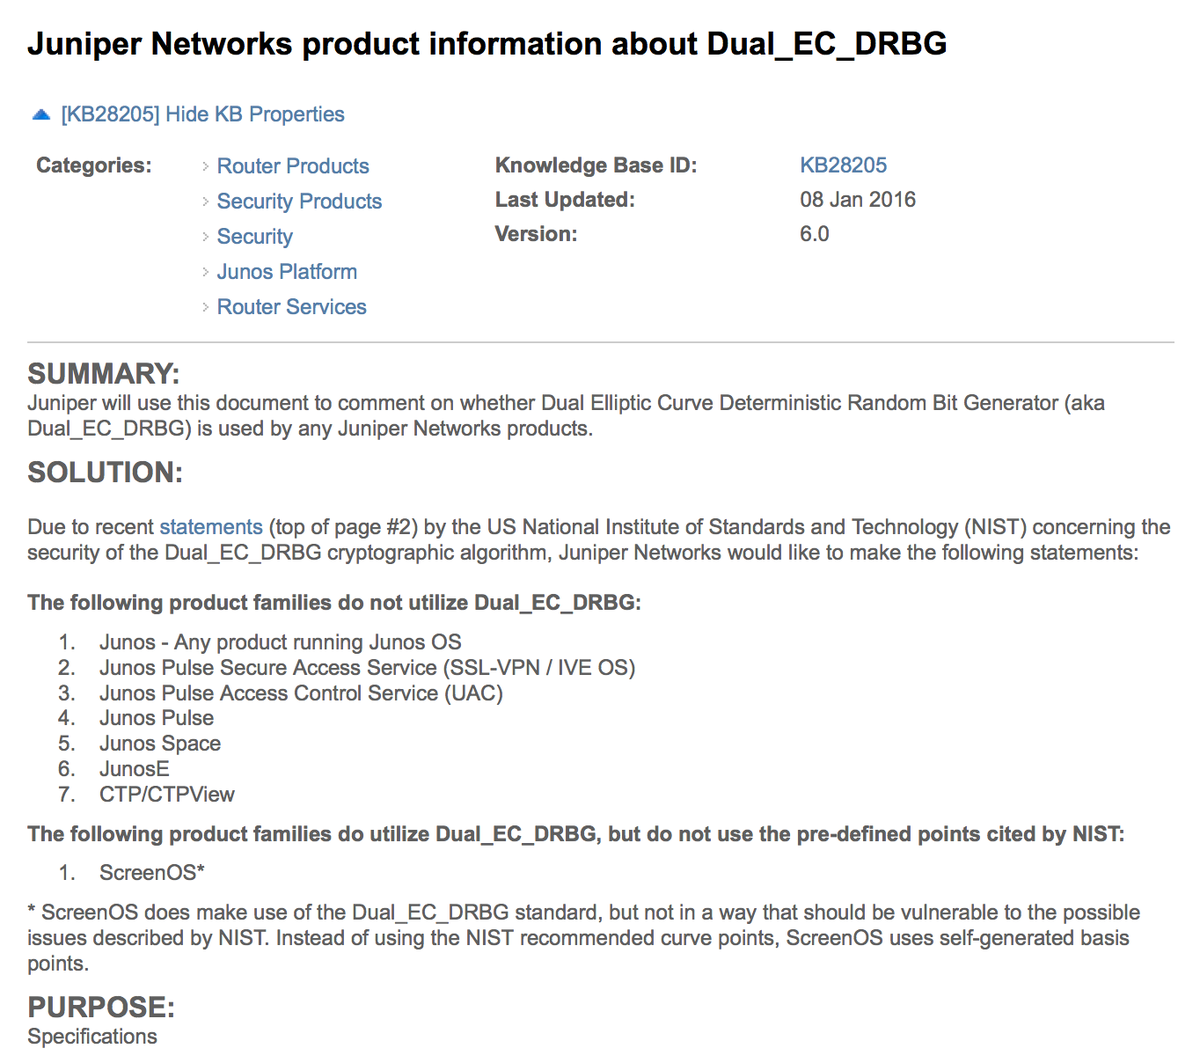Click the ScreenOS* list item
The image size is (1200, 1063).
click(152, 873)
